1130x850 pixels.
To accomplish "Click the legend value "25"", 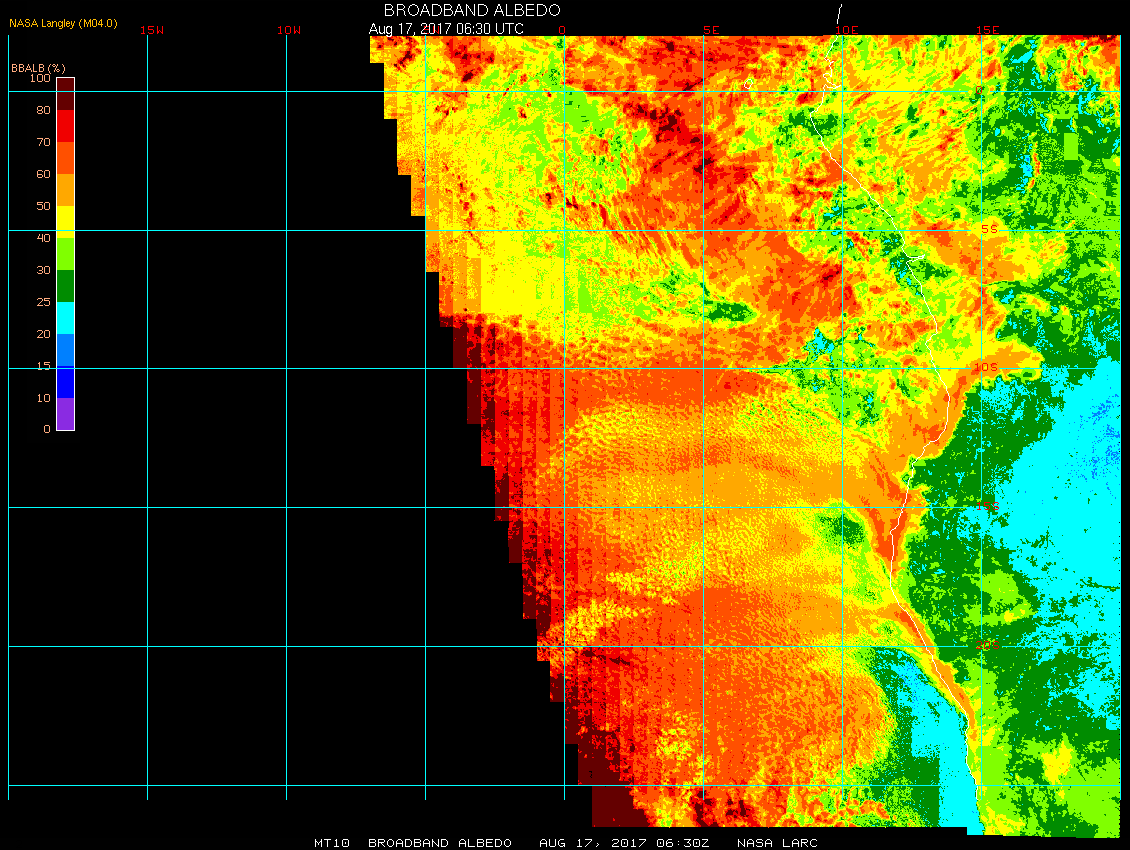I will [44, 302].
